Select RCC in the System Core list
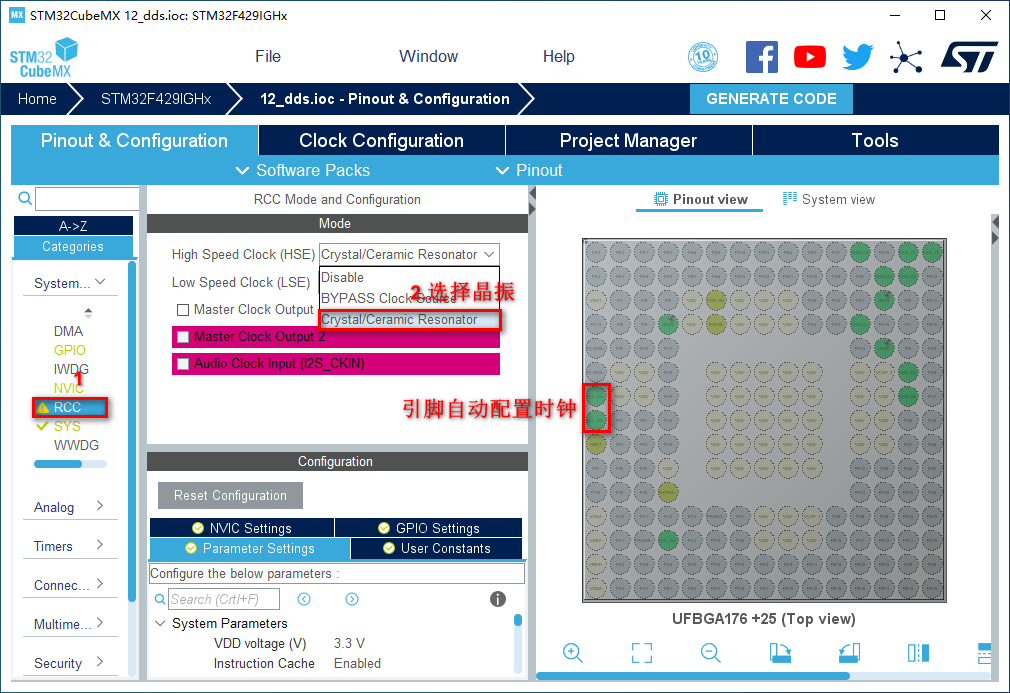1010x693 pixels. (x=68, y=407)
